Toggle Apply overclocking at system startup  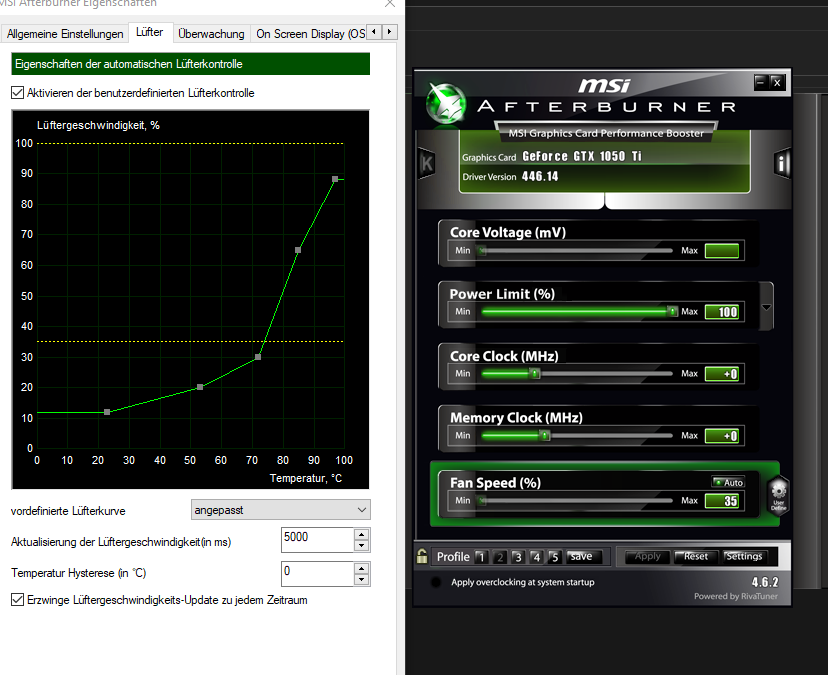[x=436, y=582]
